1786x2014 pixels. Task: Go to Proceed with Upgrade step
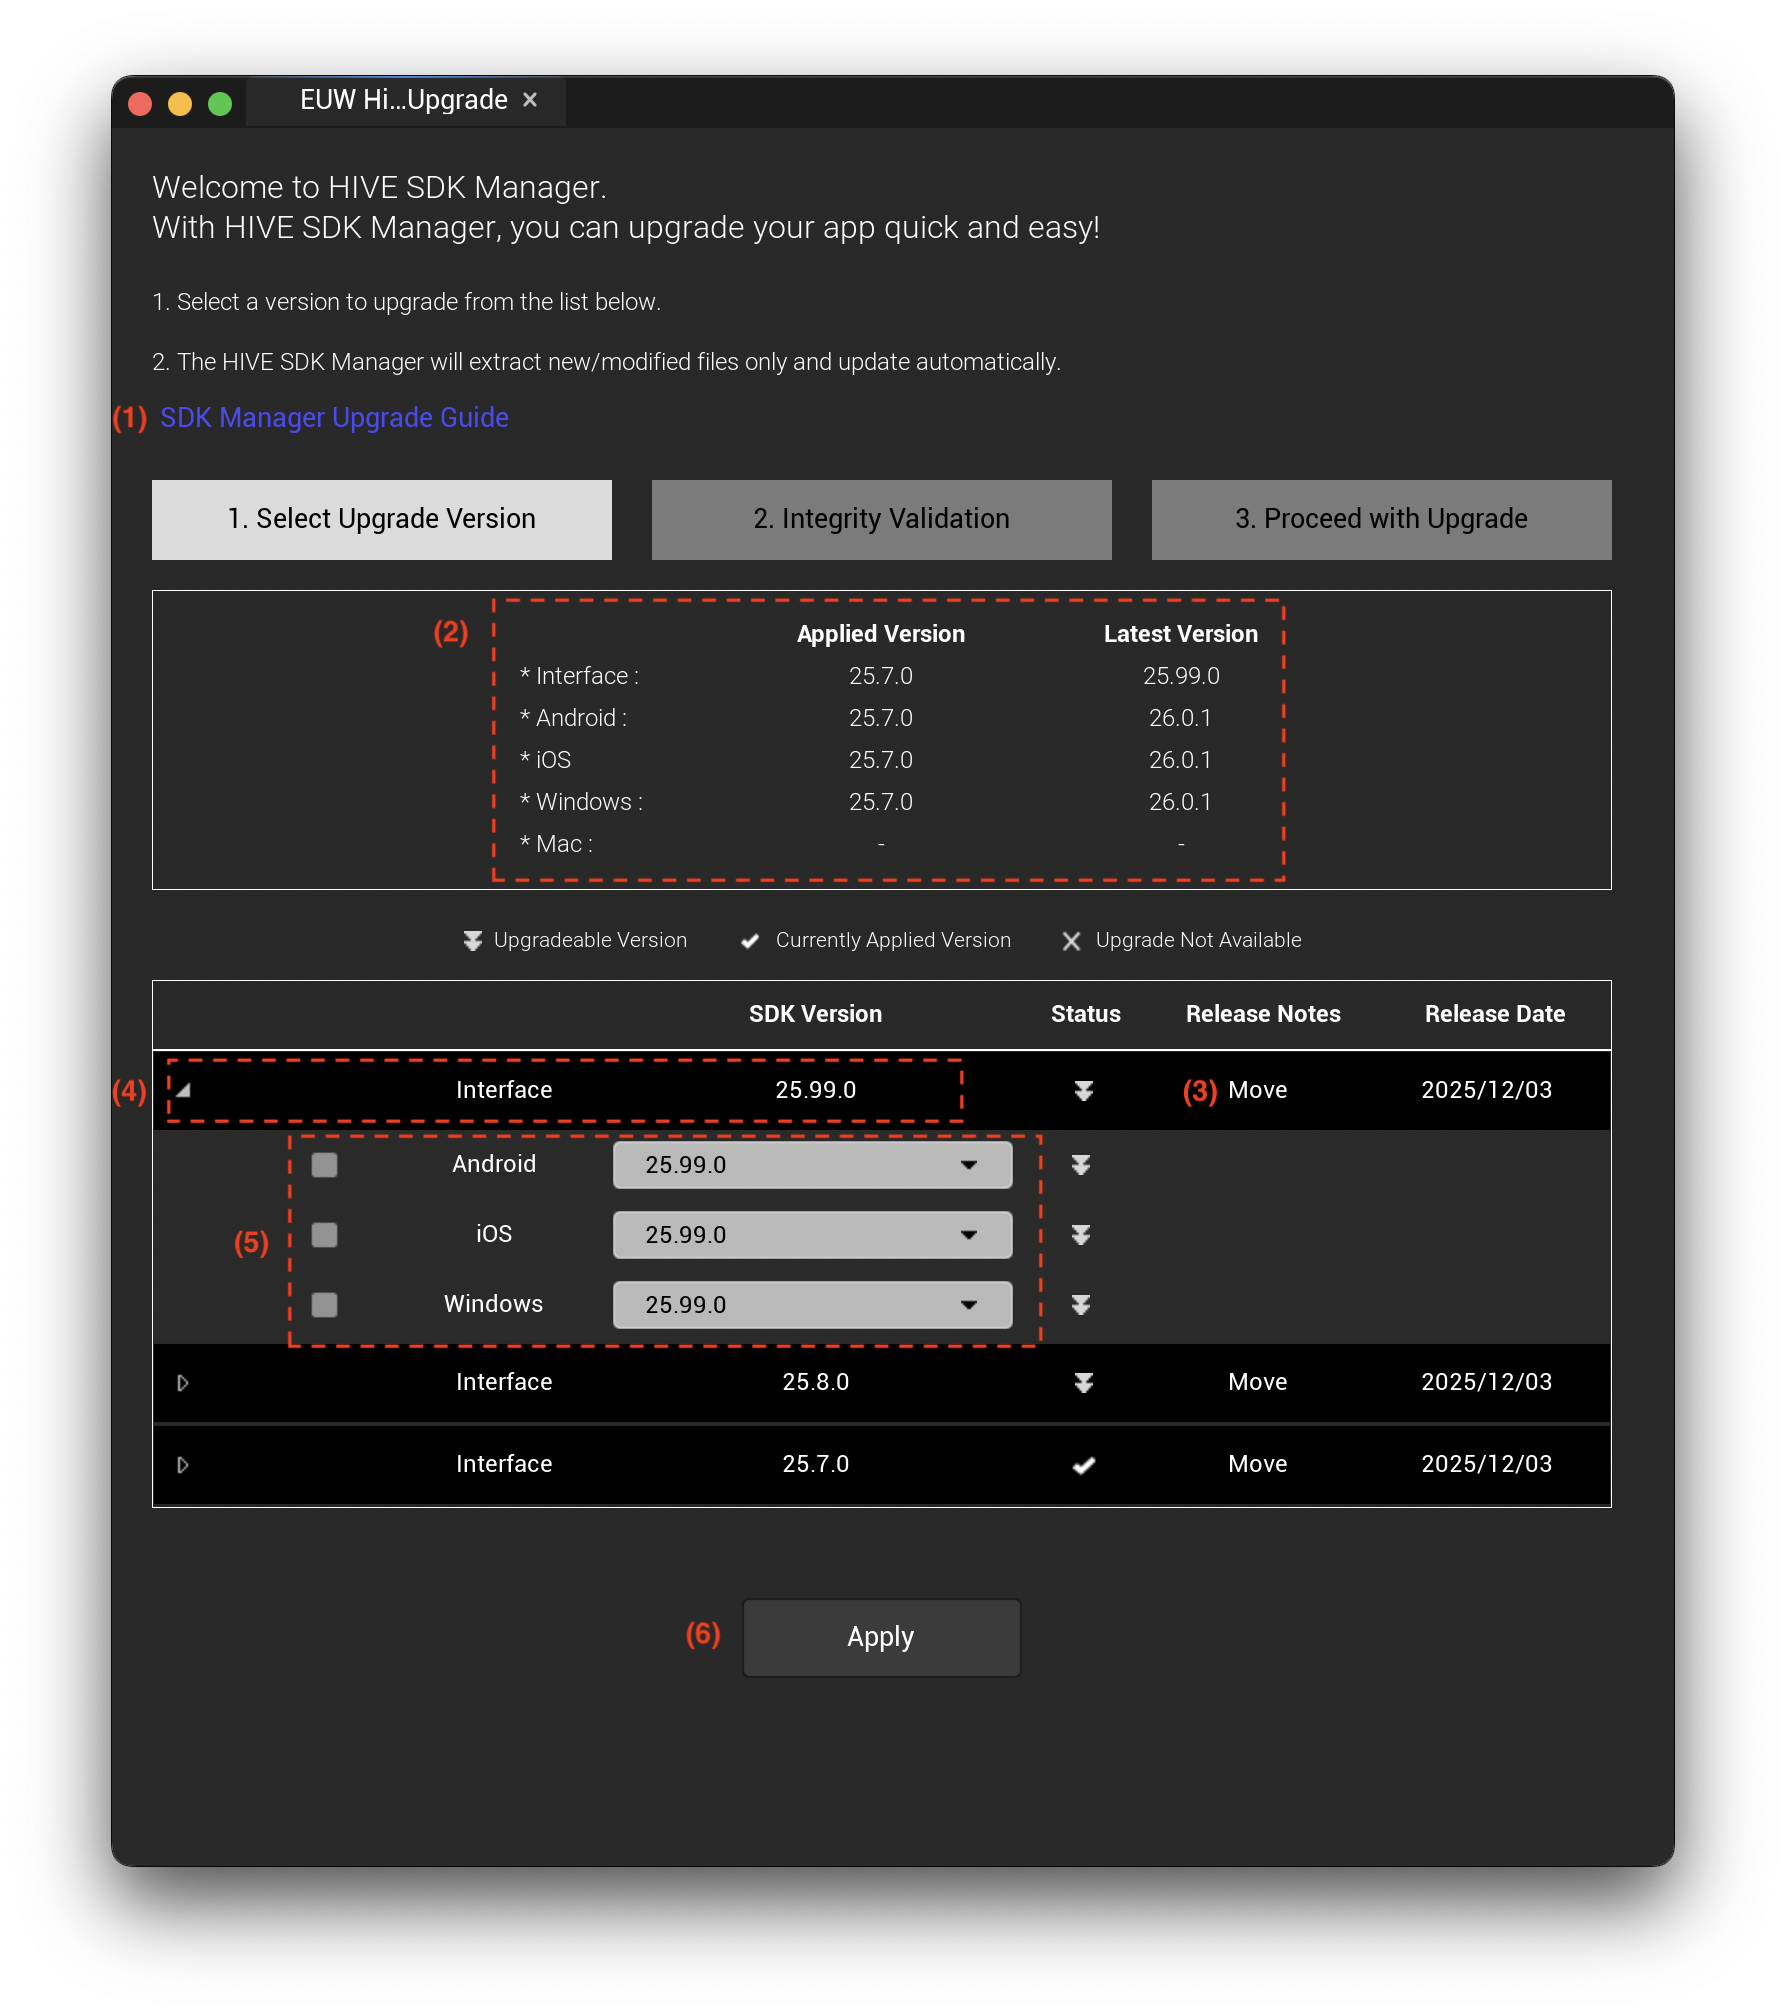[x=1381, y=519]
